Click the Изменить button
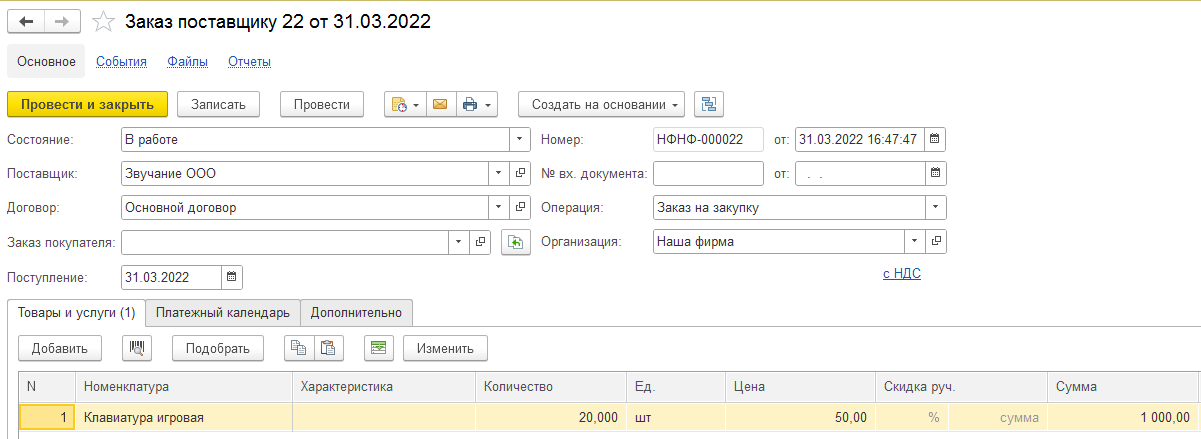The width and height of the screenshot is (1201, 439). click(445, 348)
